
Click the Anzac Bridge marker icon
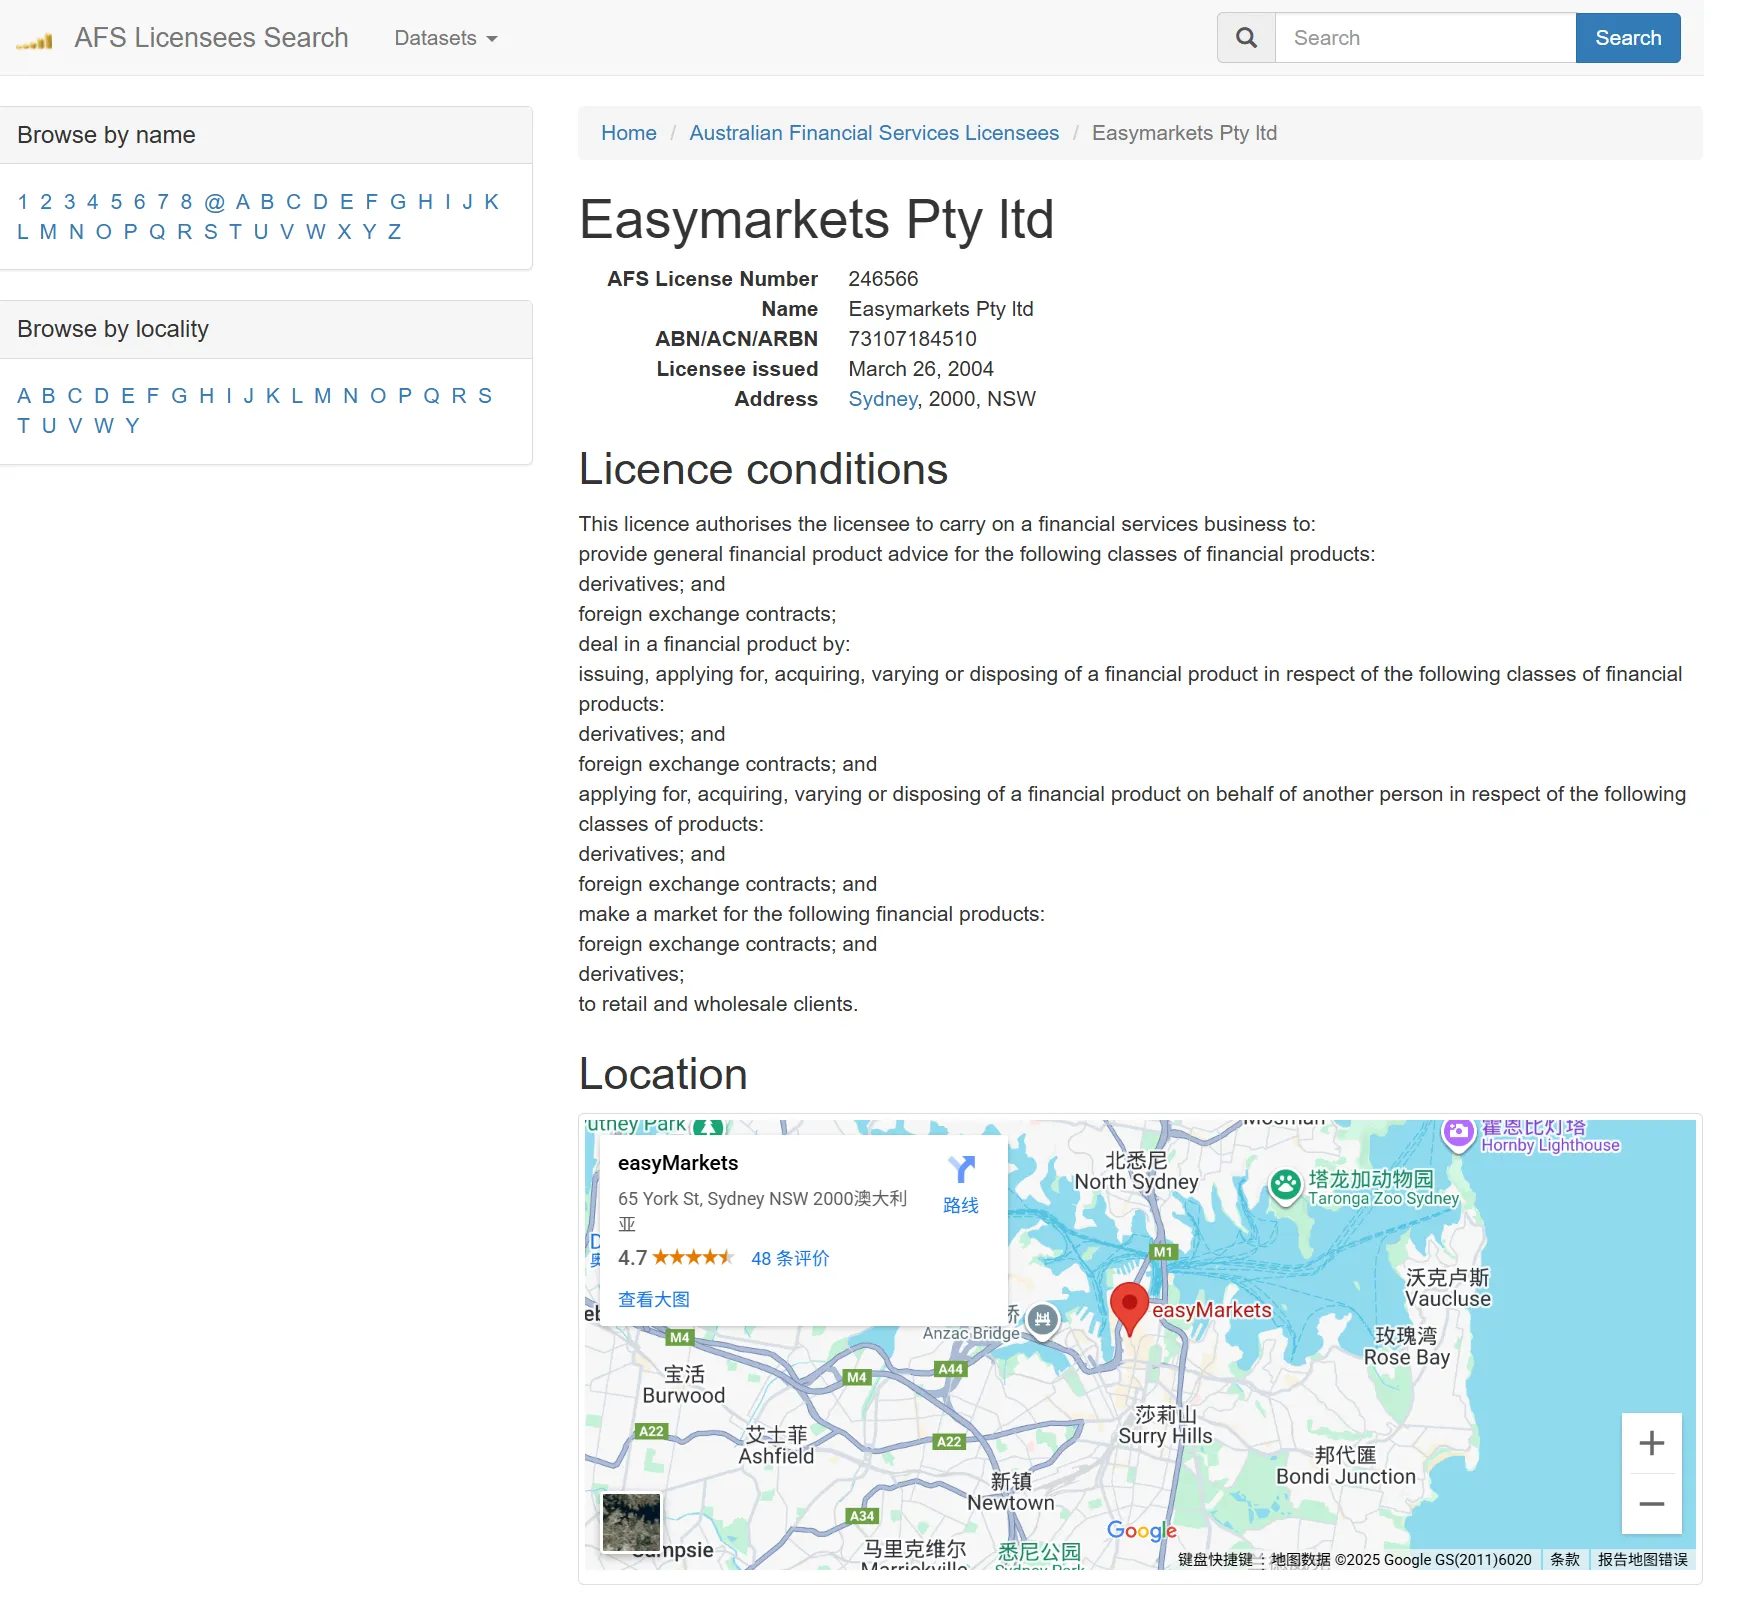pyautogui.click(x=1043, y=1319)
